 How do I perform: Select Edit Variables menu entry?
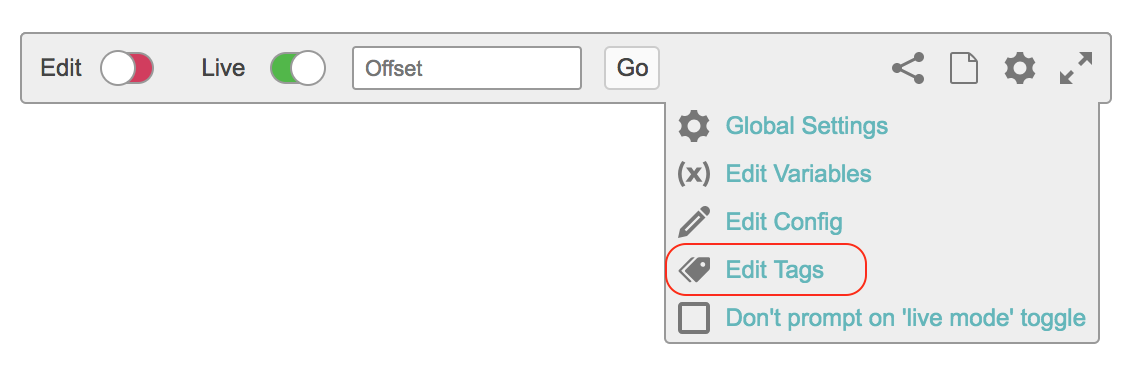click(798, 174)
